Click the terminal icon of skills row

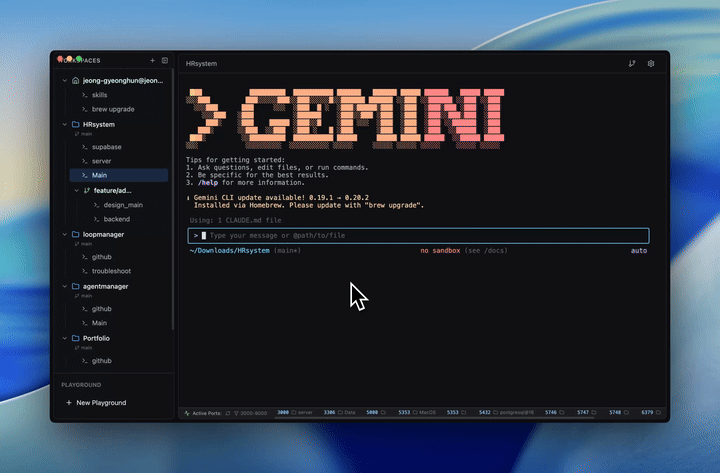(x=84, y=95)
